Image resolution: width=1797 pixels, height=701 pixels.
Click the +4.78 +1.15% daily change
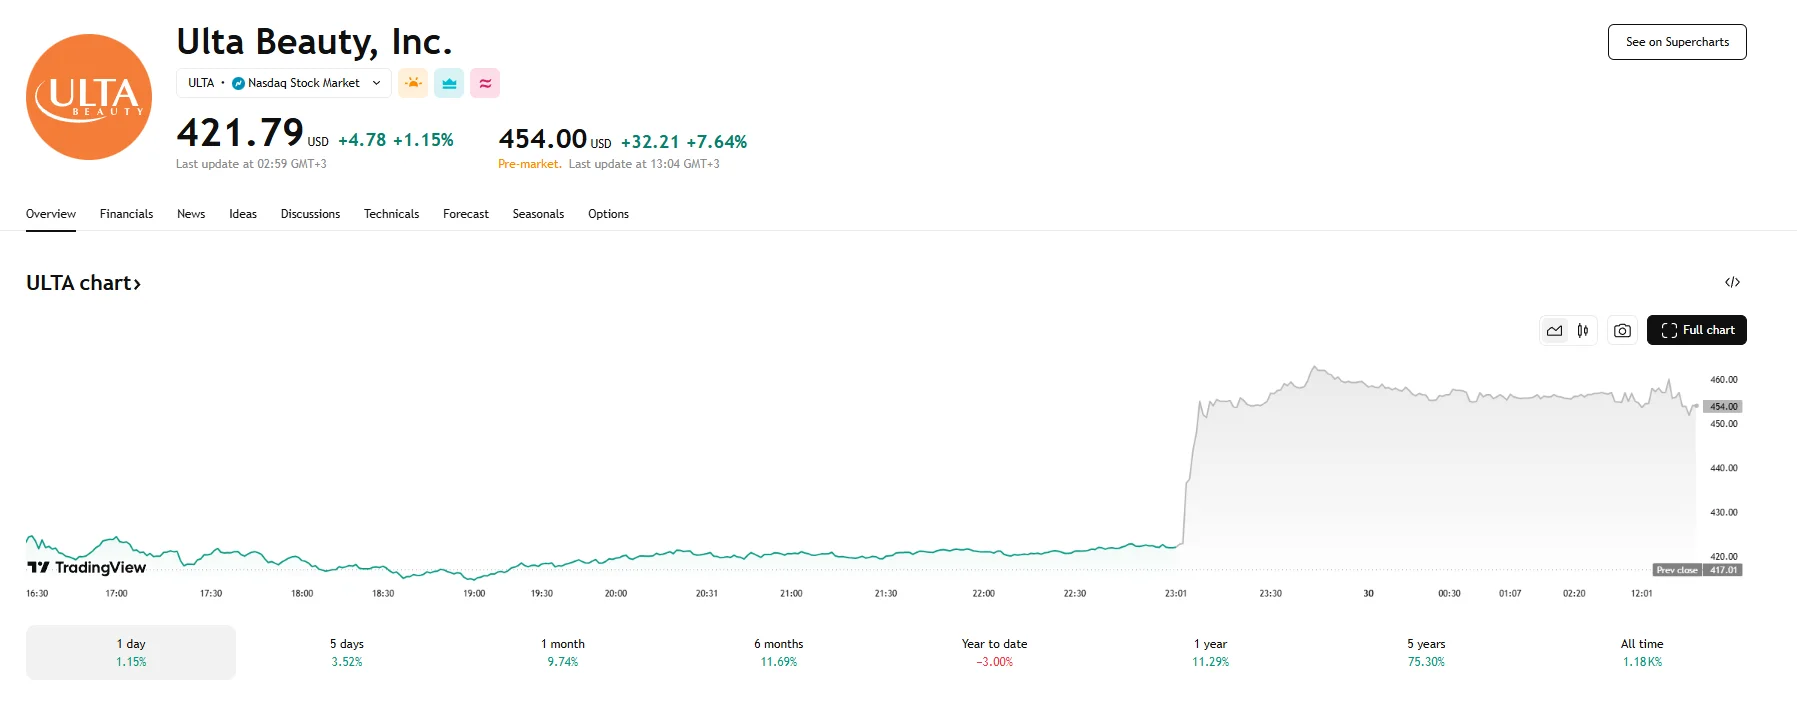coord(396,140)
